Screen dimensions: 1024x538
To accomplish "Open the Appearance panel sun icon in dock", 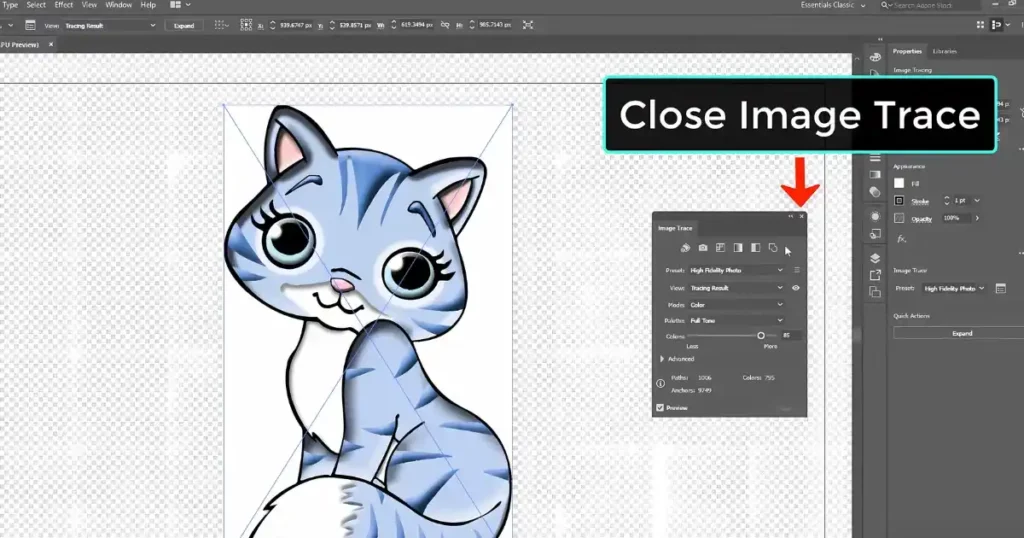I will pos(875,216).
